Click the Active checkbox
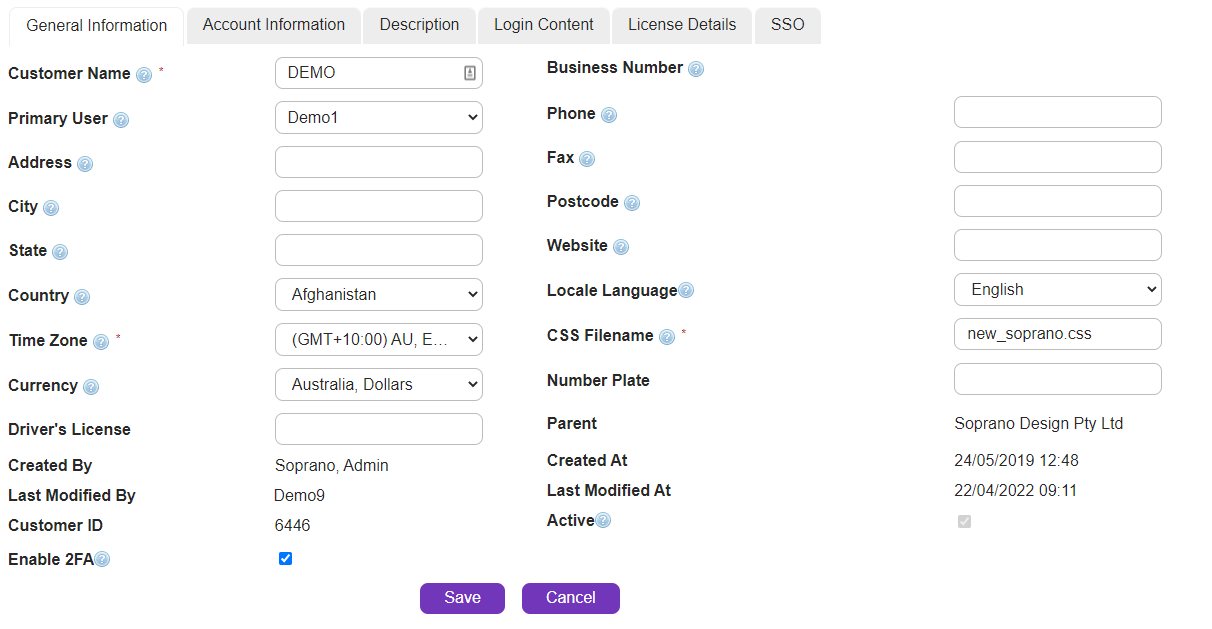The image size is (1212, 629). [964, 521]
